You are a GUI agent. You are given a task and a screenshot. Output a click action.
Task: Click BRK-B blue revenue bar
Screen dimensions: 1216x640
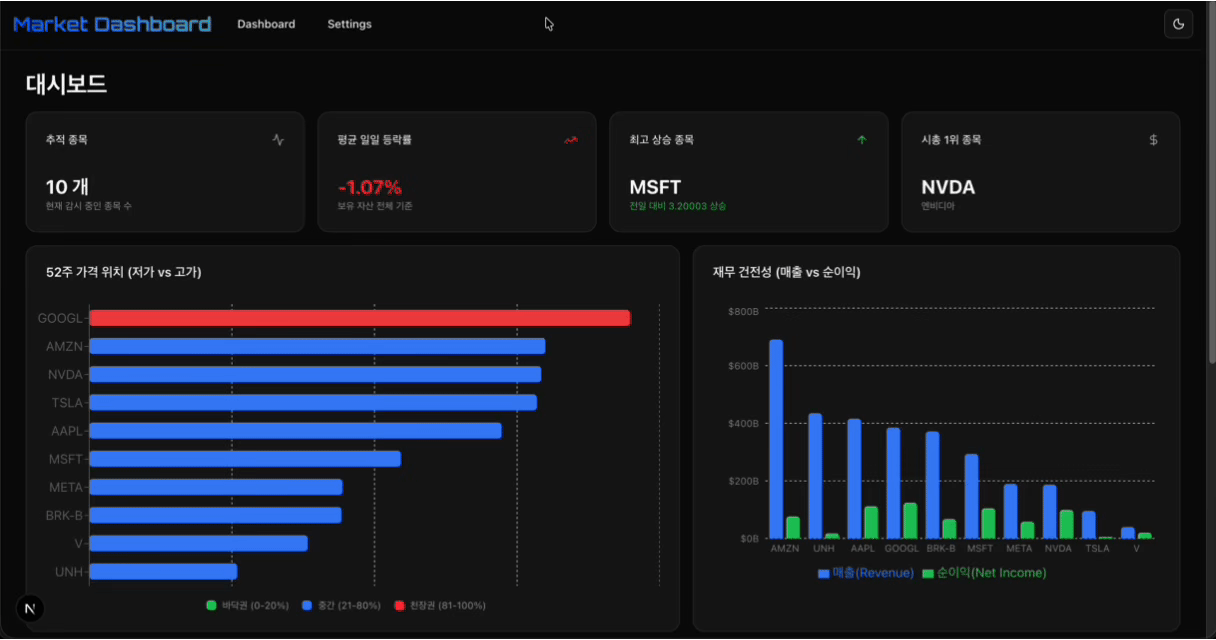pos(932,485)
